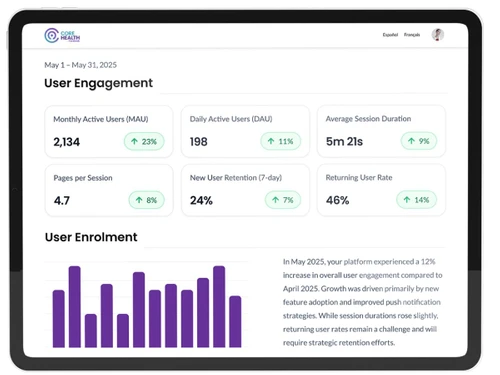The height and width of the screenshot is (375, 500).
Task: Switch language to Français
Action: [x=412, y=35]
